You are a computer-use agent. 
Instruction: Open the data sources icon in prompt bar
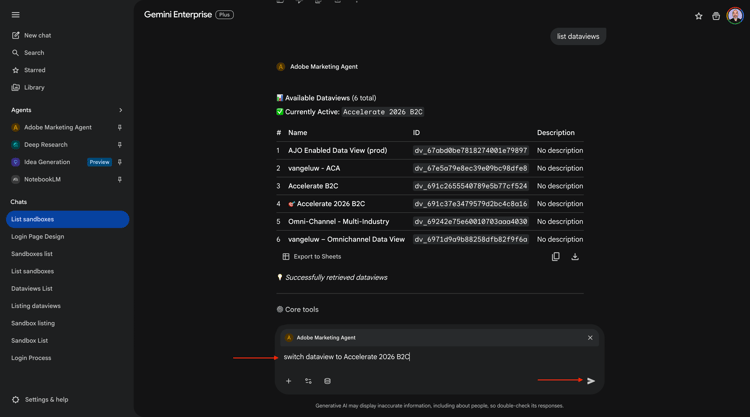point(327,381)
